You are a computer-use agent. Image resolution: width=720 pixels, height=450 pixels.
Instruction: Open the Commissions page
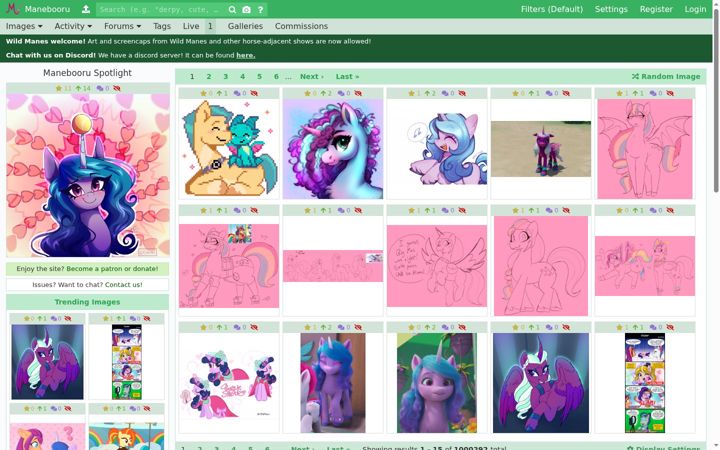[x=301, y=26]
